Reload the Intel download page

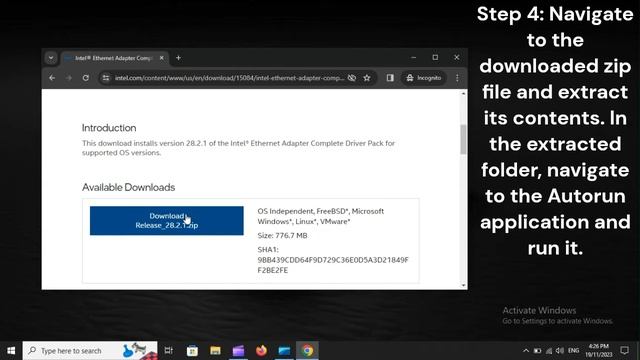click(x=86, y=78)
